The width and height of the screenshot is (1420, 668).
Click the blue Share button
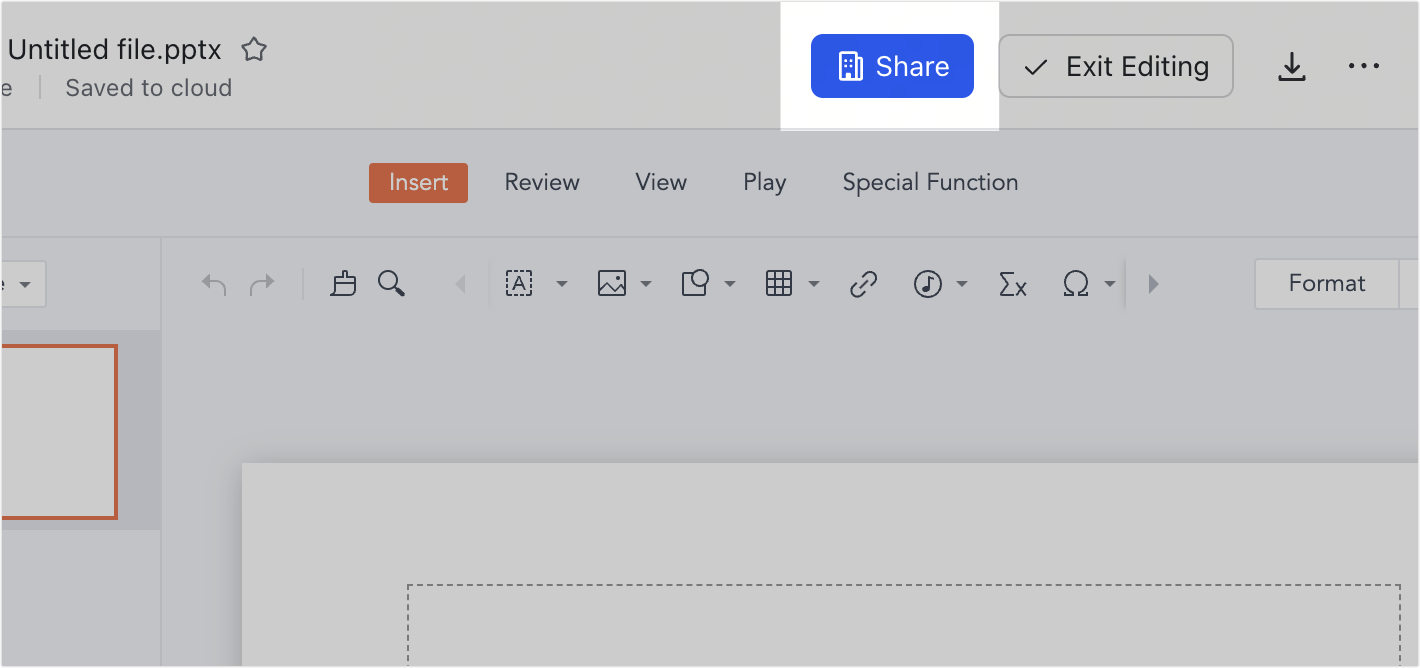pyautogui.click(x=892, y=66)
